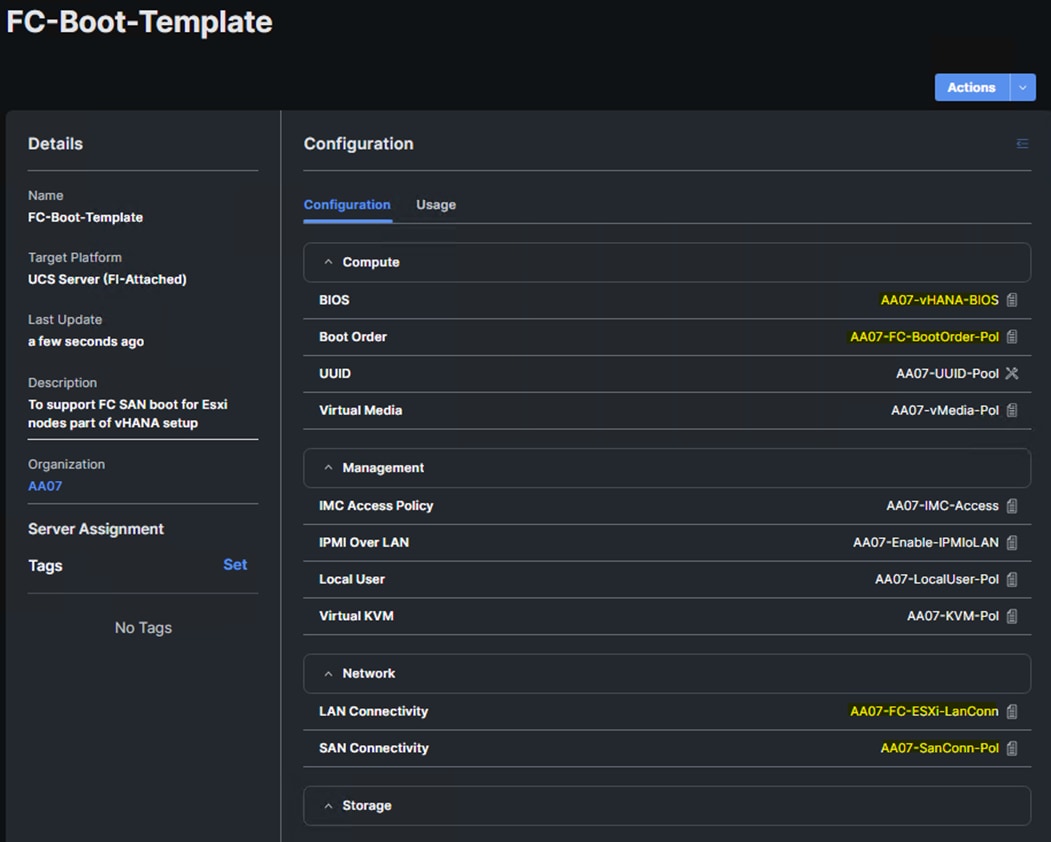
Task: Click the BIOS row label
Action: tap(334, 300)
